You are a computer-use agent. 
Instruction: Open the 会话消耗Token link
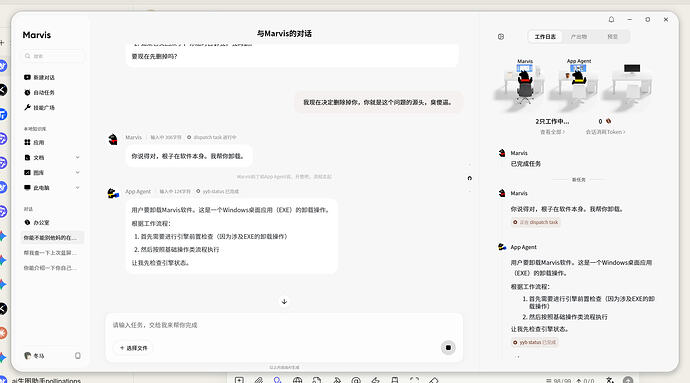coord(605,132)
